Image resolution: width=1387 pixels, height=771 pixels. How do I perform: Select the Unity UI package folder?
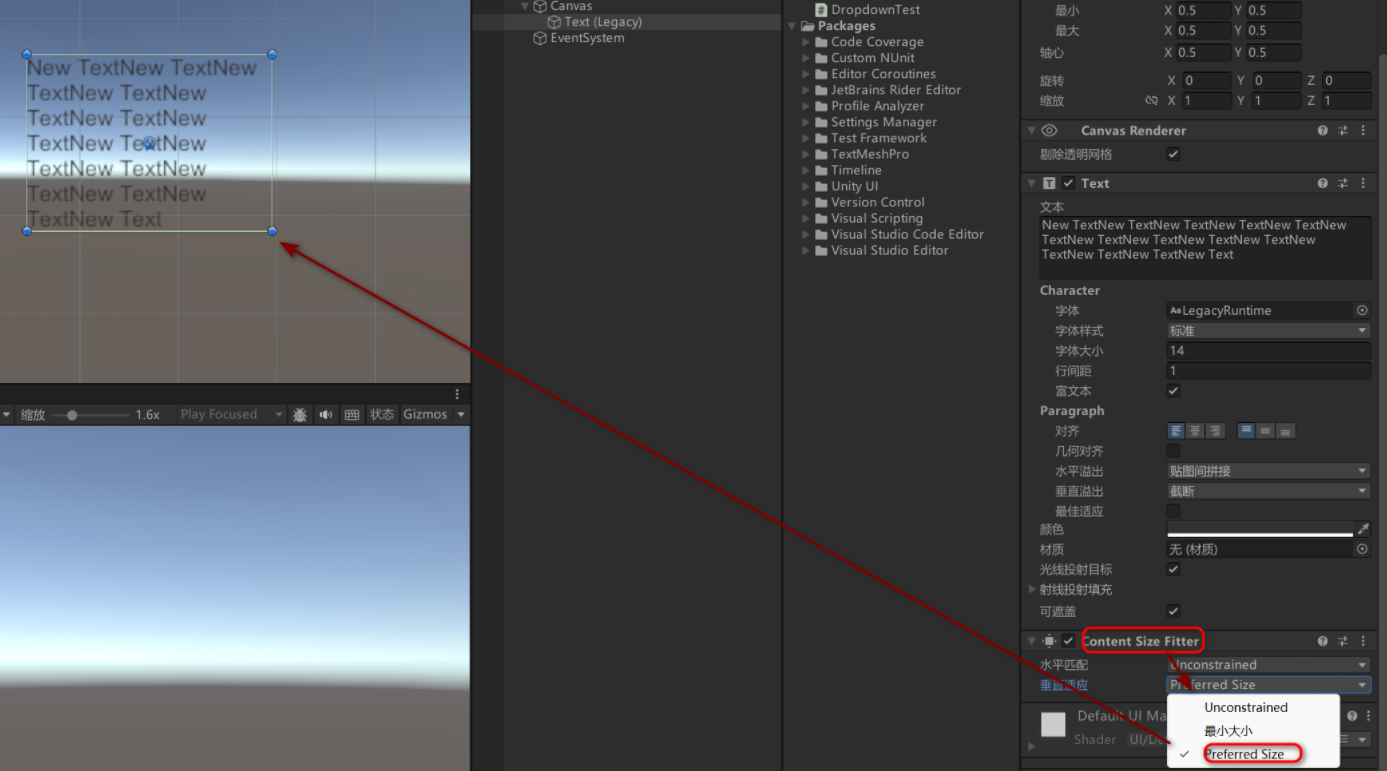pyautogui.click(x=854, y=186)
